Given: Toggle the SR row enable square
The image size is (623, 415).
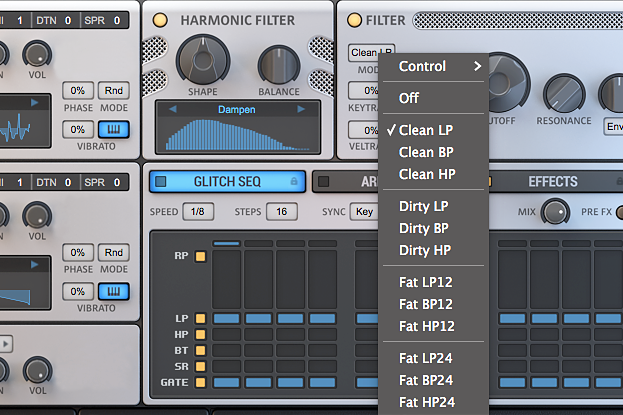Looking at the screenshot, I should point(200,366).
